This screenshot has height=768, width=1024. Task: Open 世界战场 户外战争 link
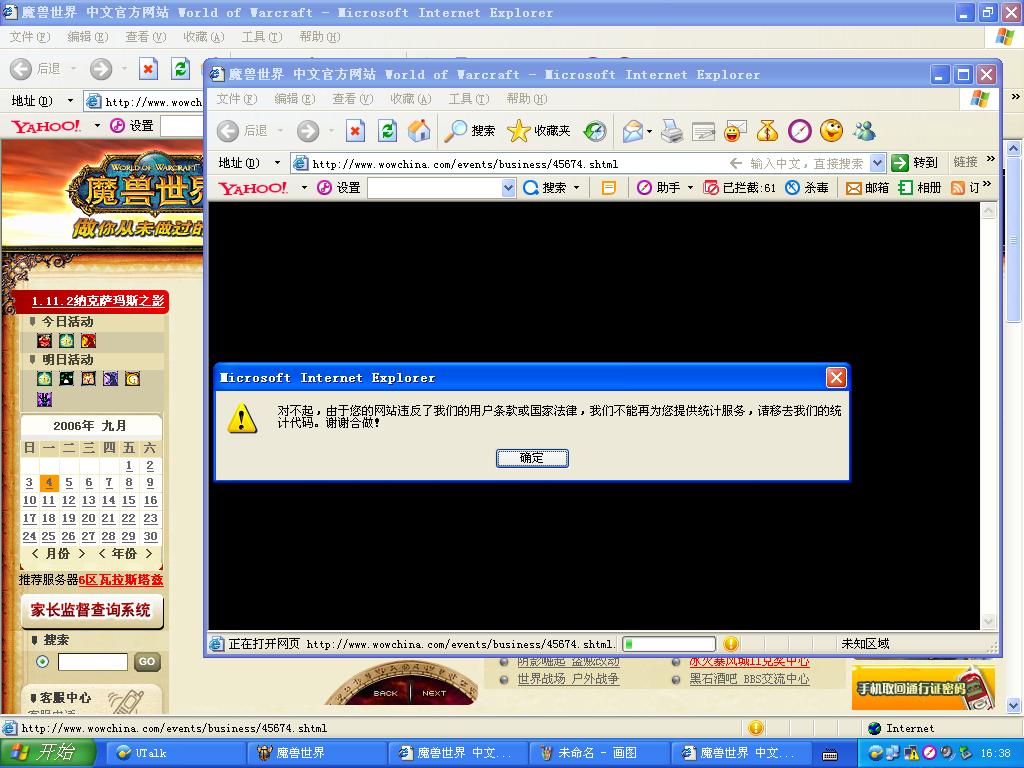568,679
